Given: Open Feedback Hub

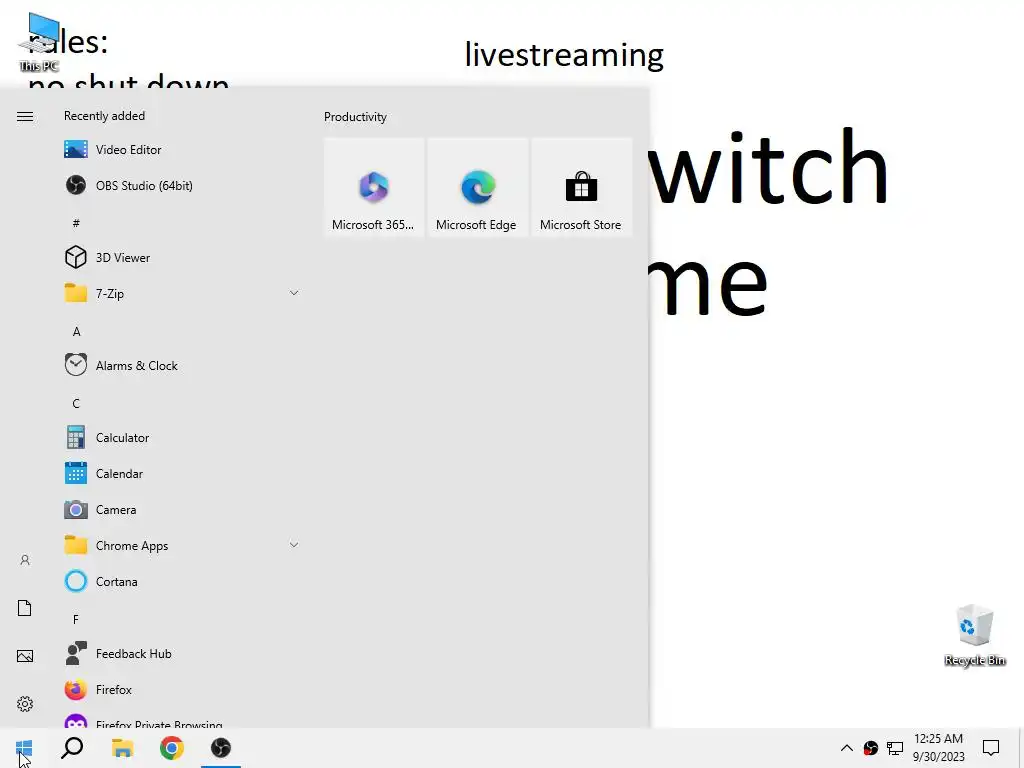Looking at the screenshot, I should tap(182, 654).
